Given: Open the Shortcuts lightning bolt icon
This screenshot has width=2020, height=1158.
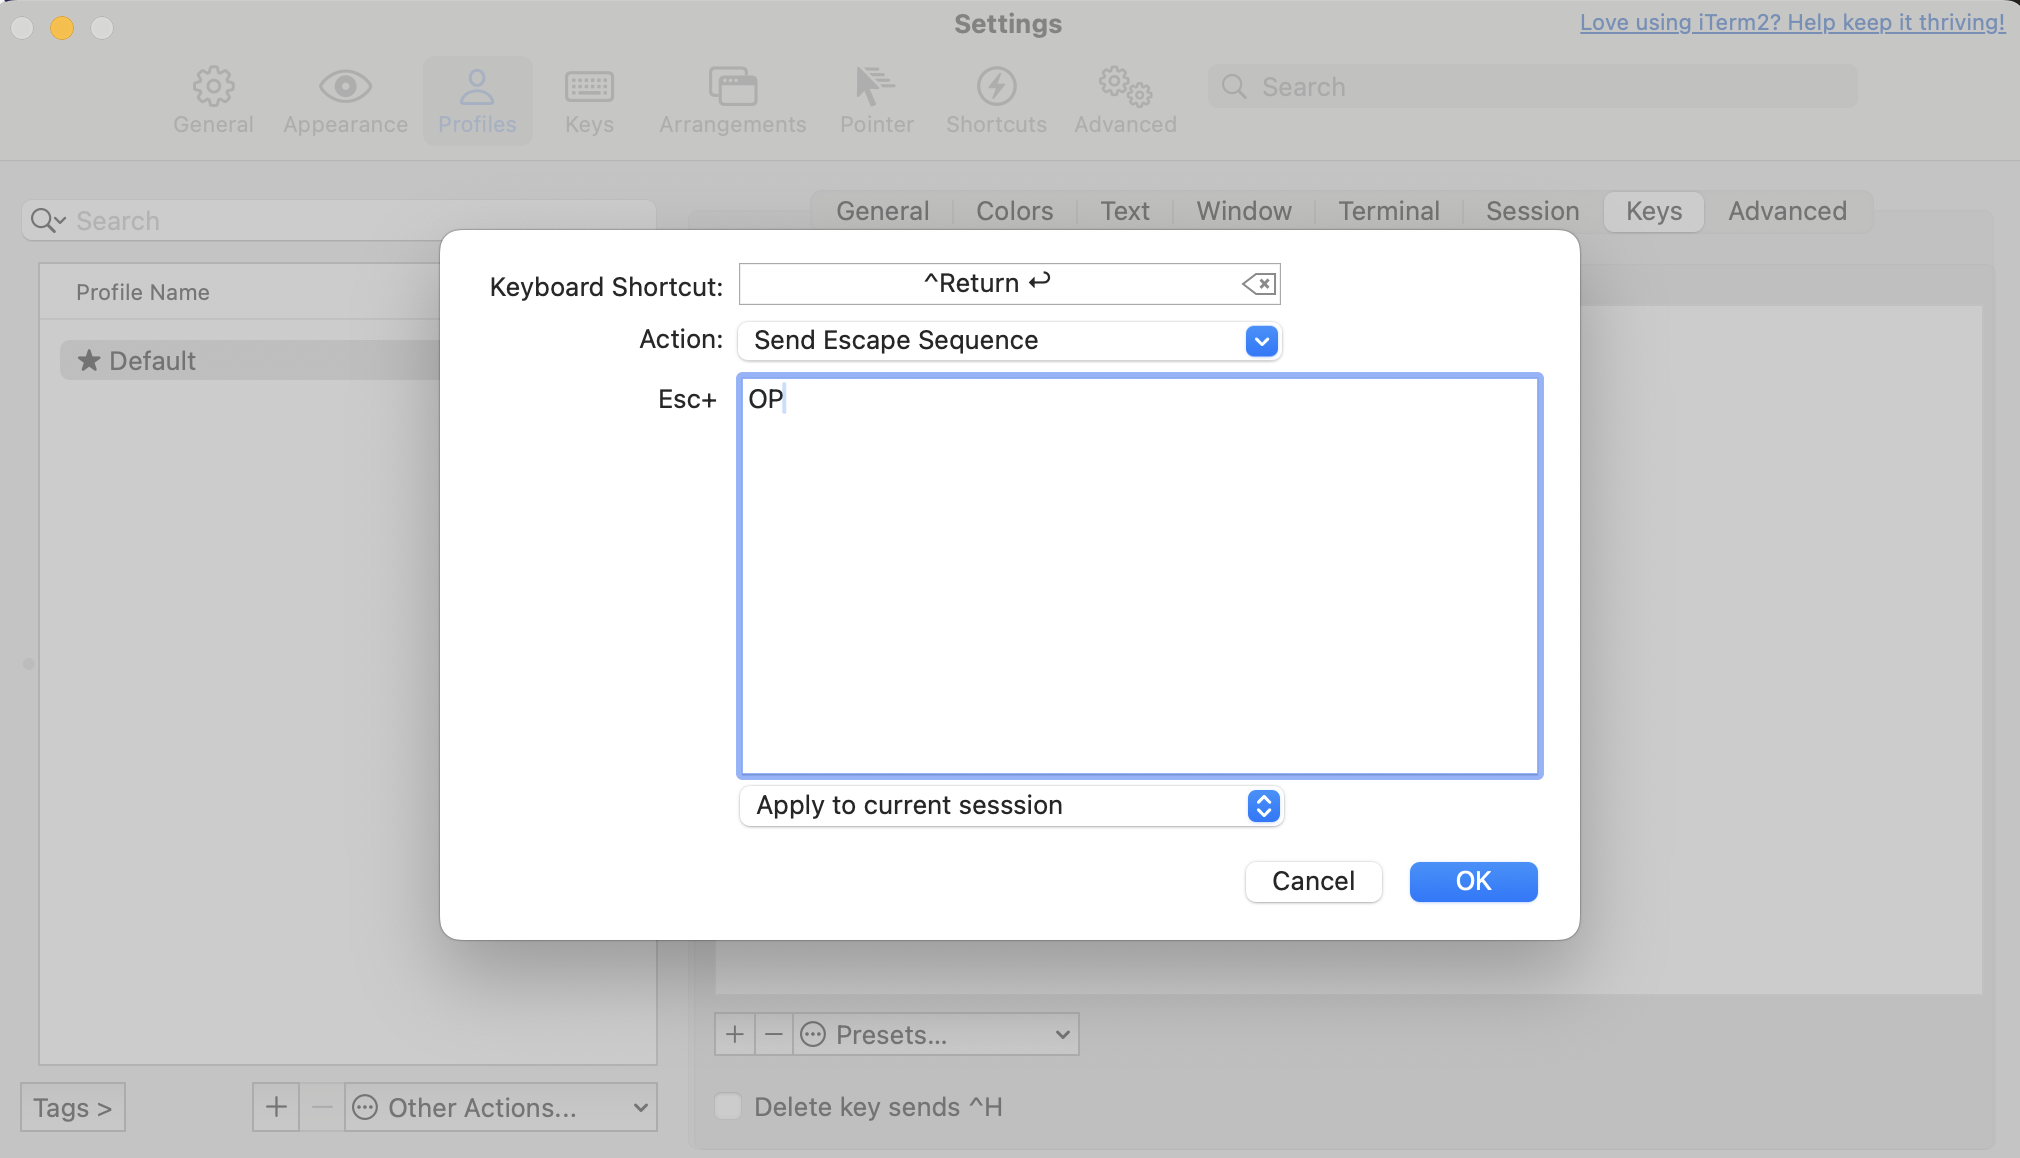Looking at the screenshot, I should point(996,87).
